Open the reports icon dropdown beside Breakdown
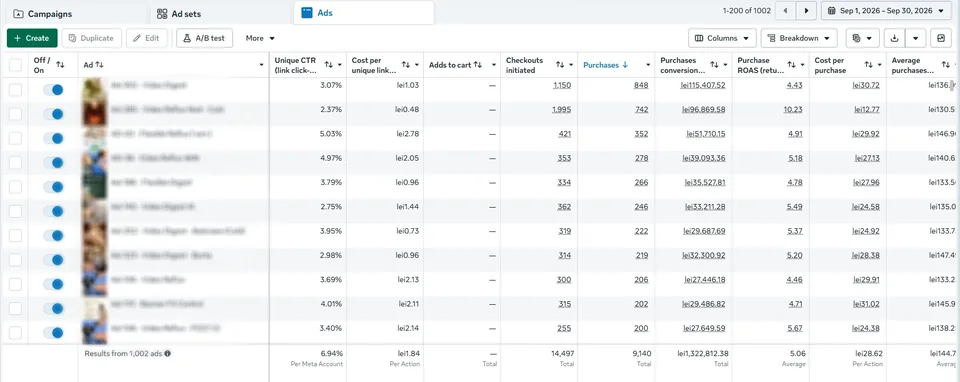The height and width of the screenshot is (382, 960). coord(863,38)
